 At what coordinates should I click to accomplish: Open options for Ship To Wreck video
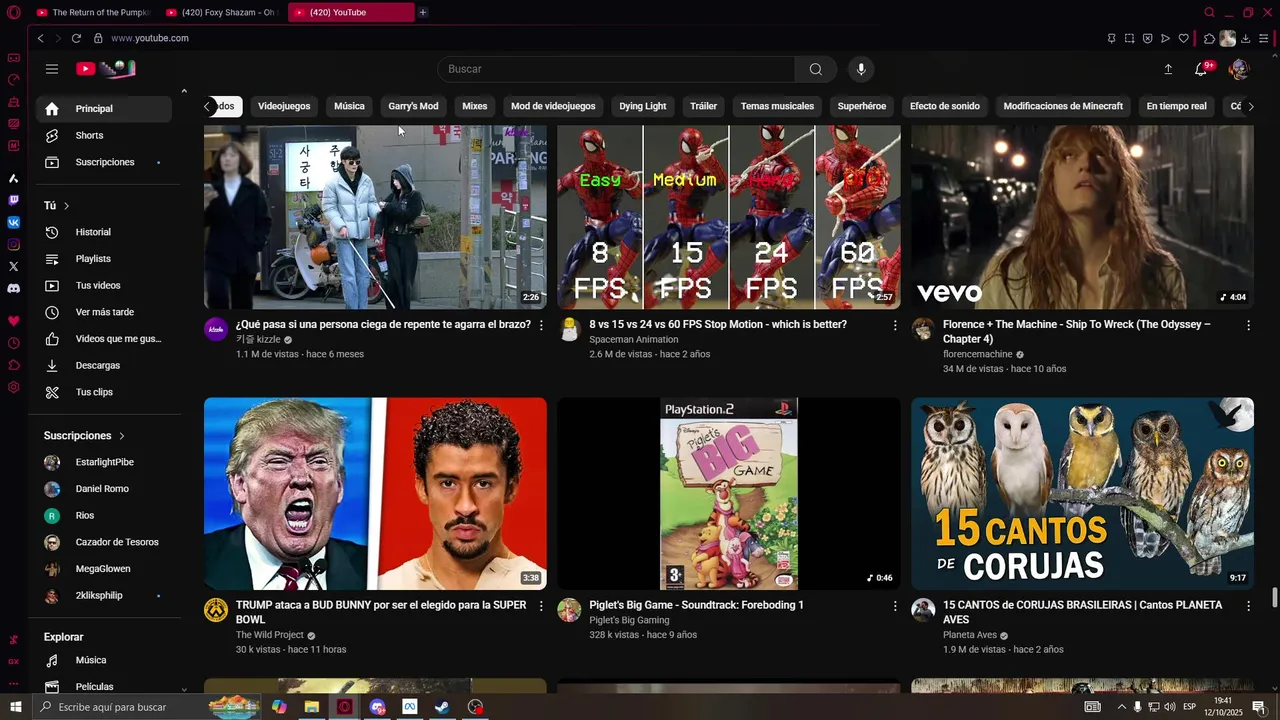pos(1248,325)
